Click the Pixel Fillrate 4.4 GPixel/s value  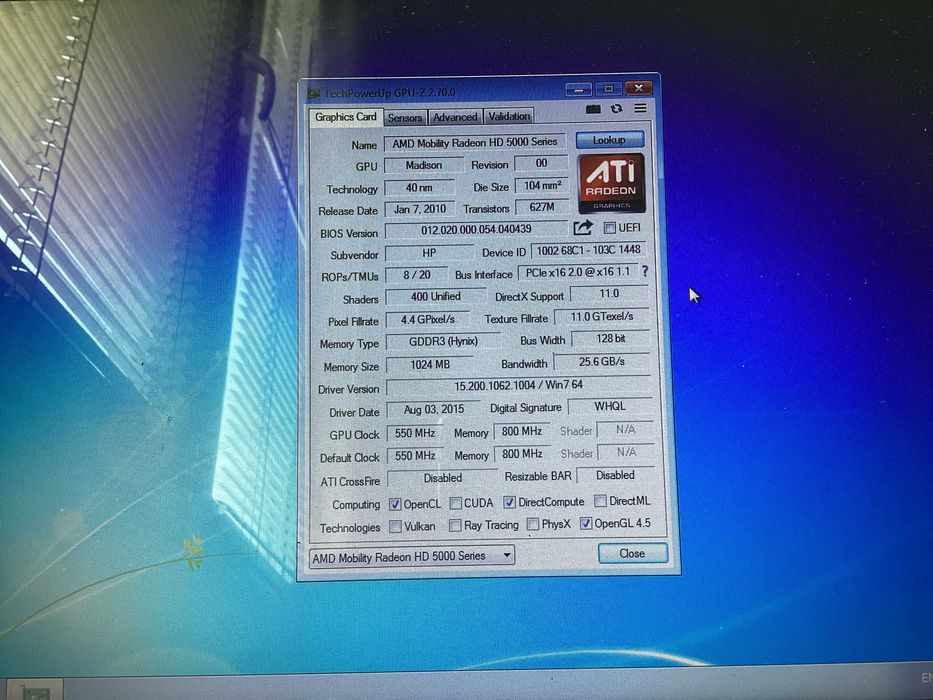click(427, 320)
